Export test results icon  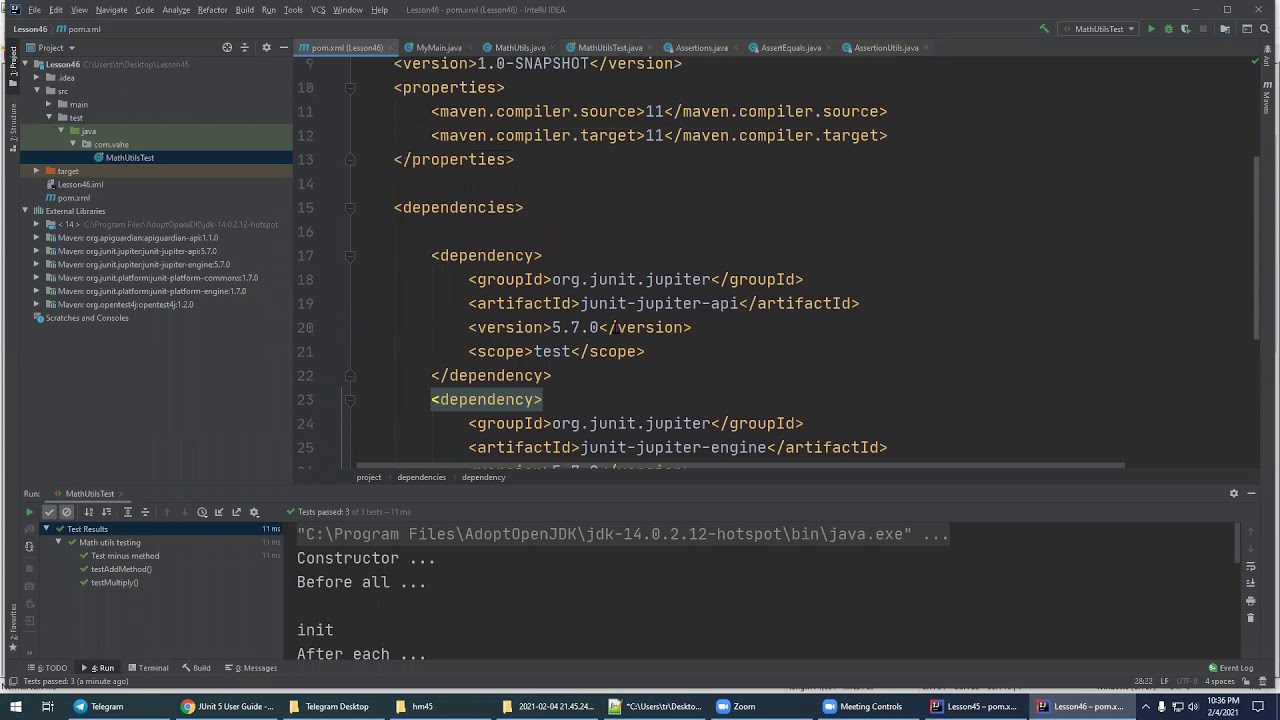(x=236, y=512)
